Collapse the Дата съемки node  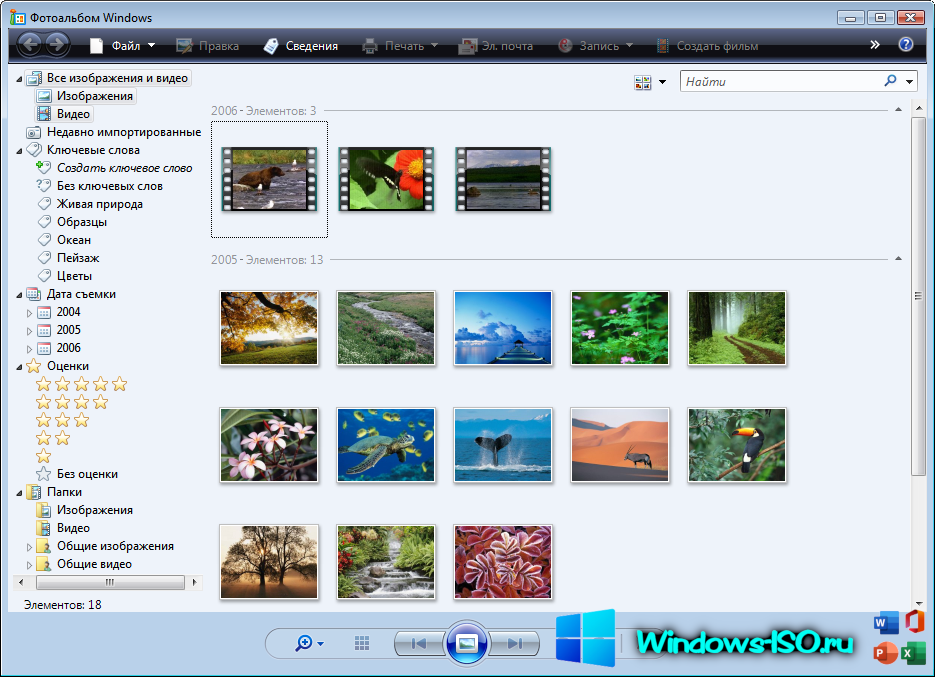[19, 295]
